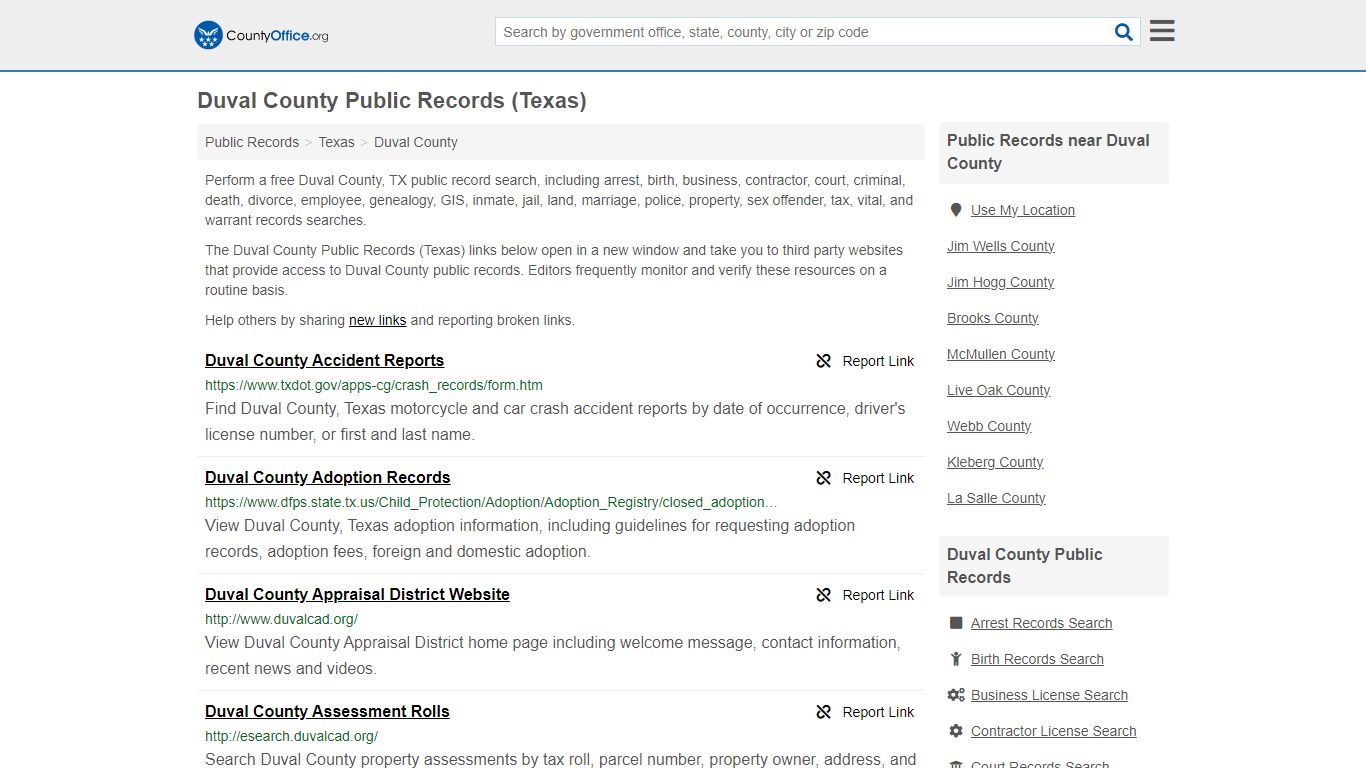Report link for Assessment Rolls
The width and height of the screenshot is (1366, 768).
[878, 712]
